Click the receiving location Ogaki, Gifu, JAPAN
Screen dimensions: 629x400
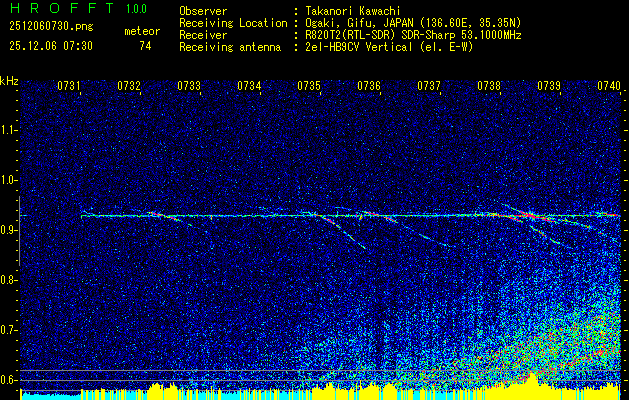[361, 23]
